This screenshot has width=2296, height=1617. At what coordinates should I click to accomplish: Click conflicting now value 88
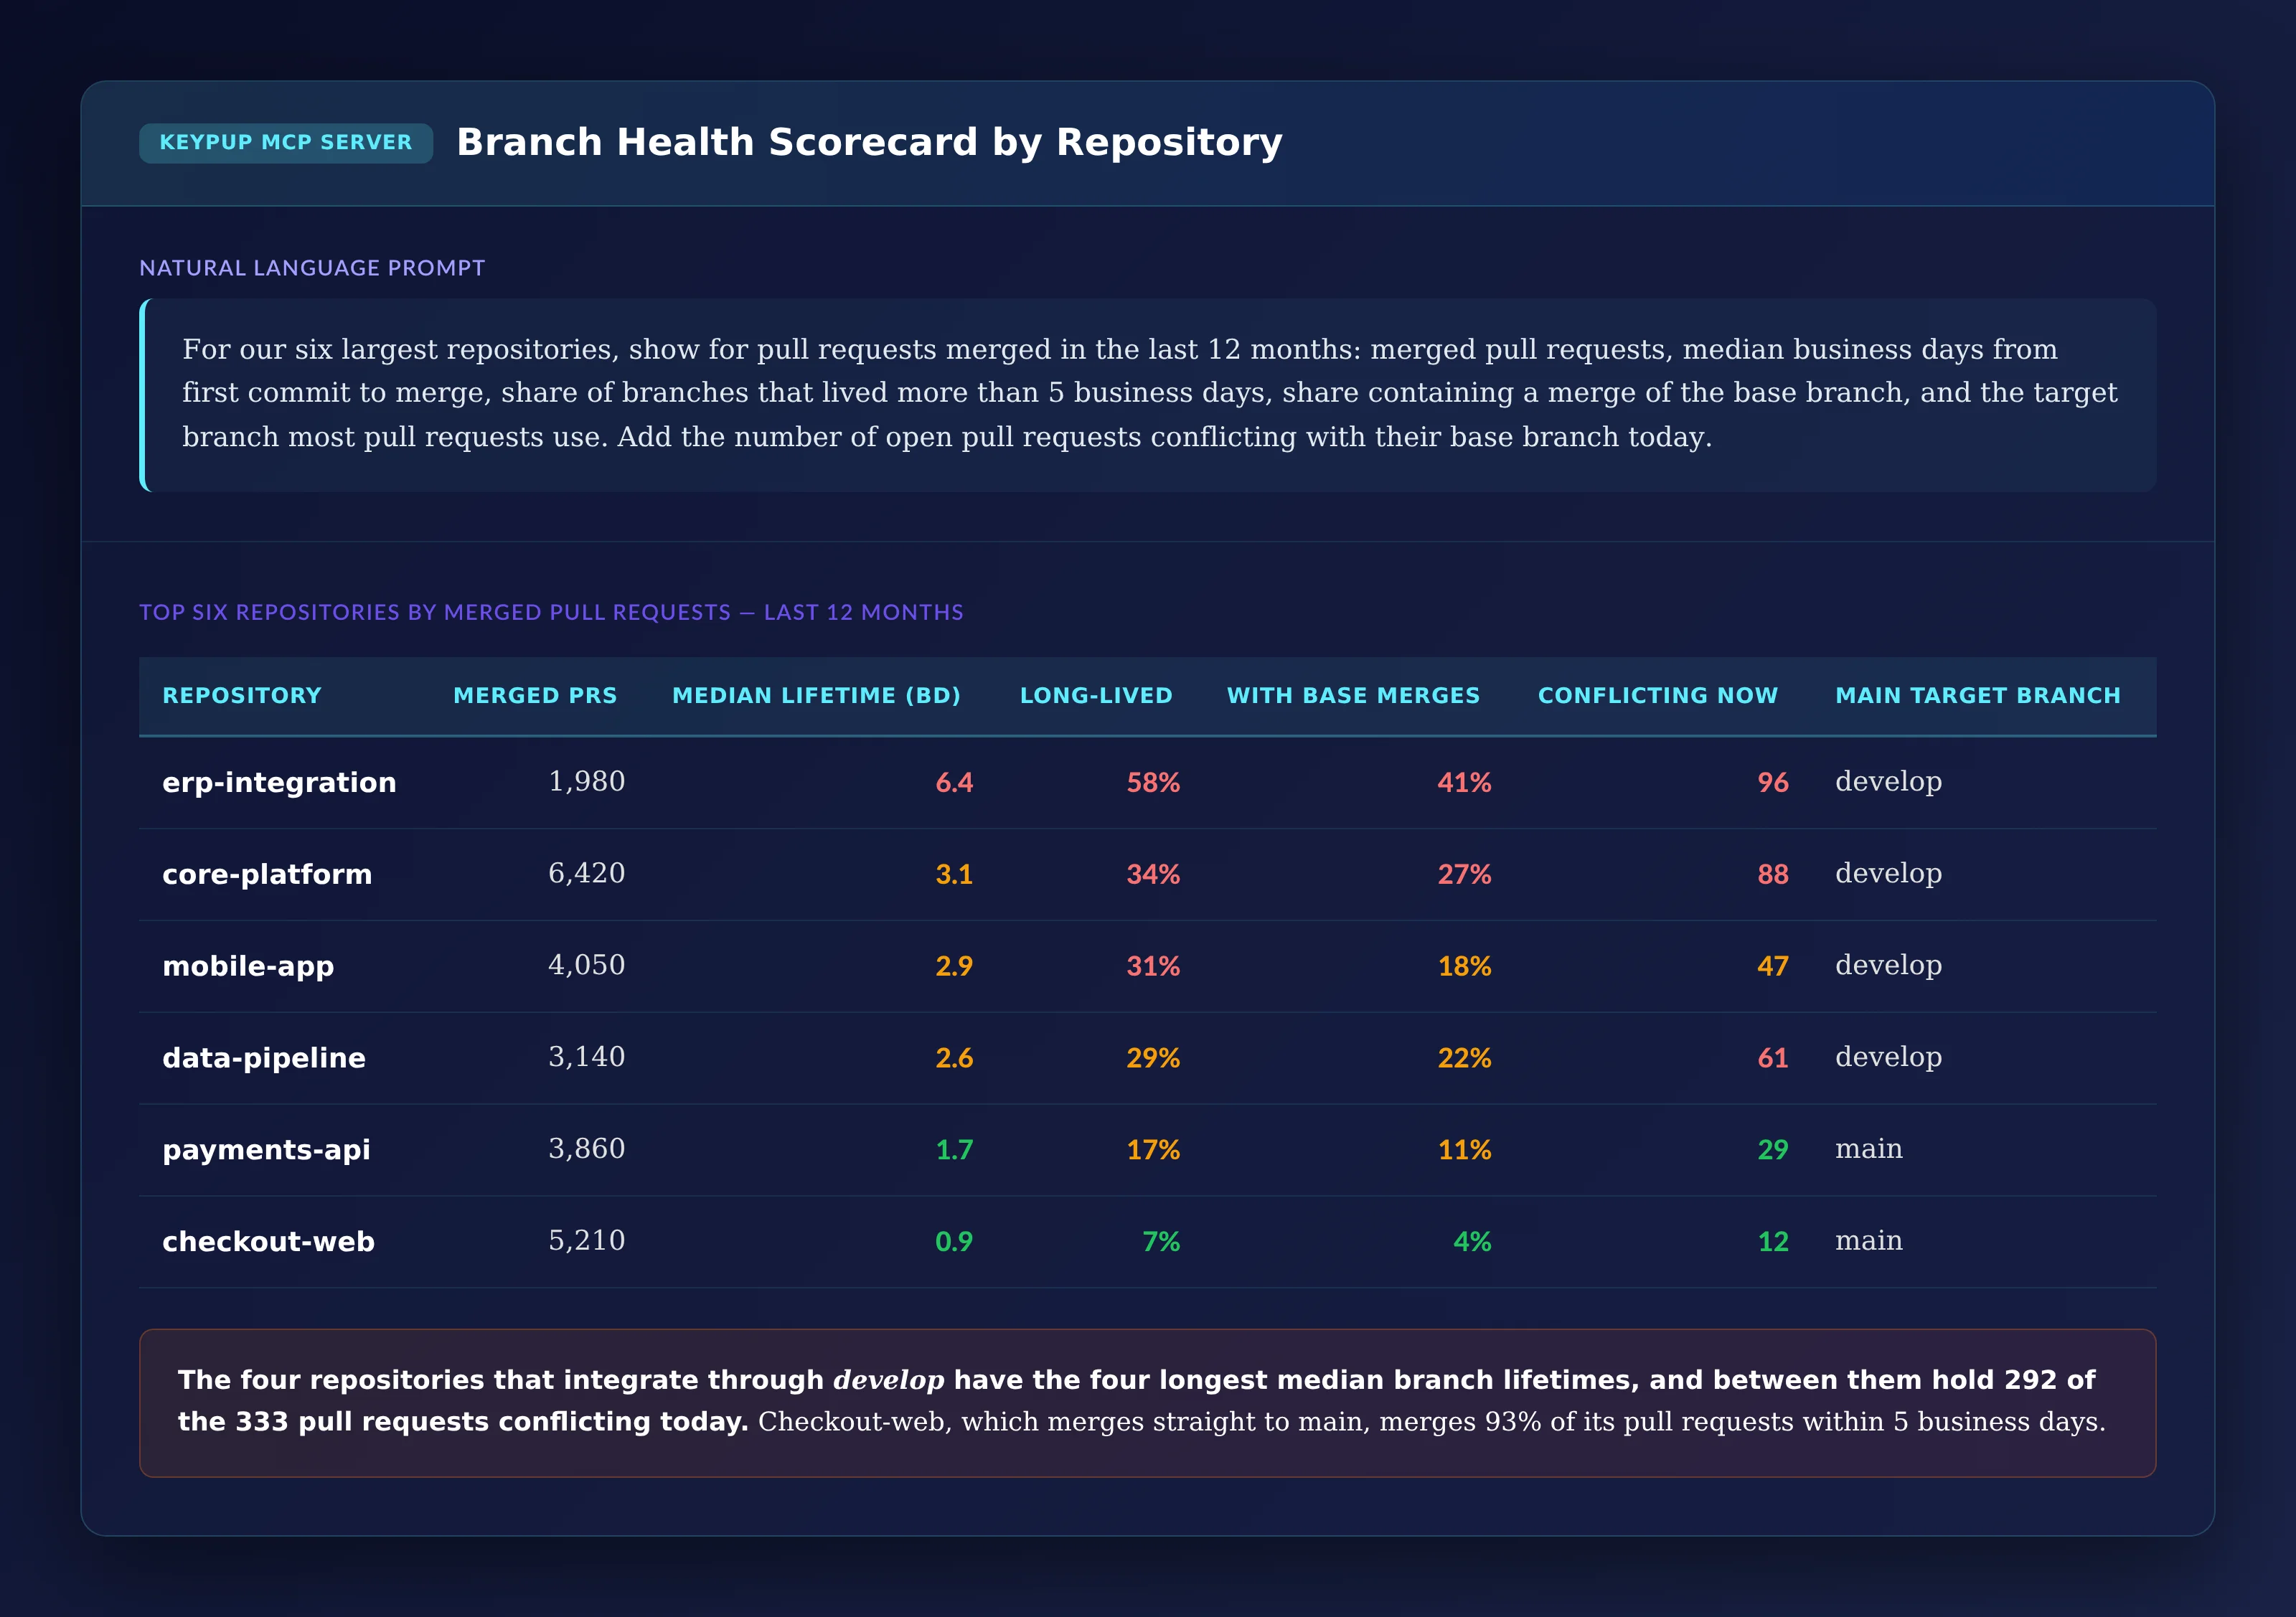1773,875
